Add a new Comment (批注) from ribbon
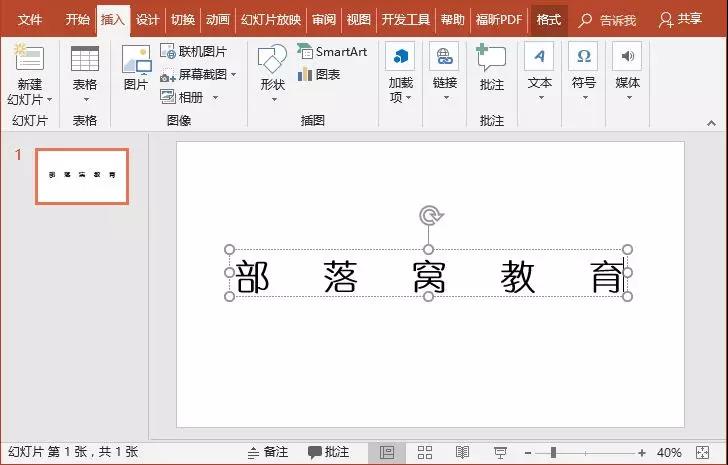This screenshot has height=465, width=728. coord(491,58)
